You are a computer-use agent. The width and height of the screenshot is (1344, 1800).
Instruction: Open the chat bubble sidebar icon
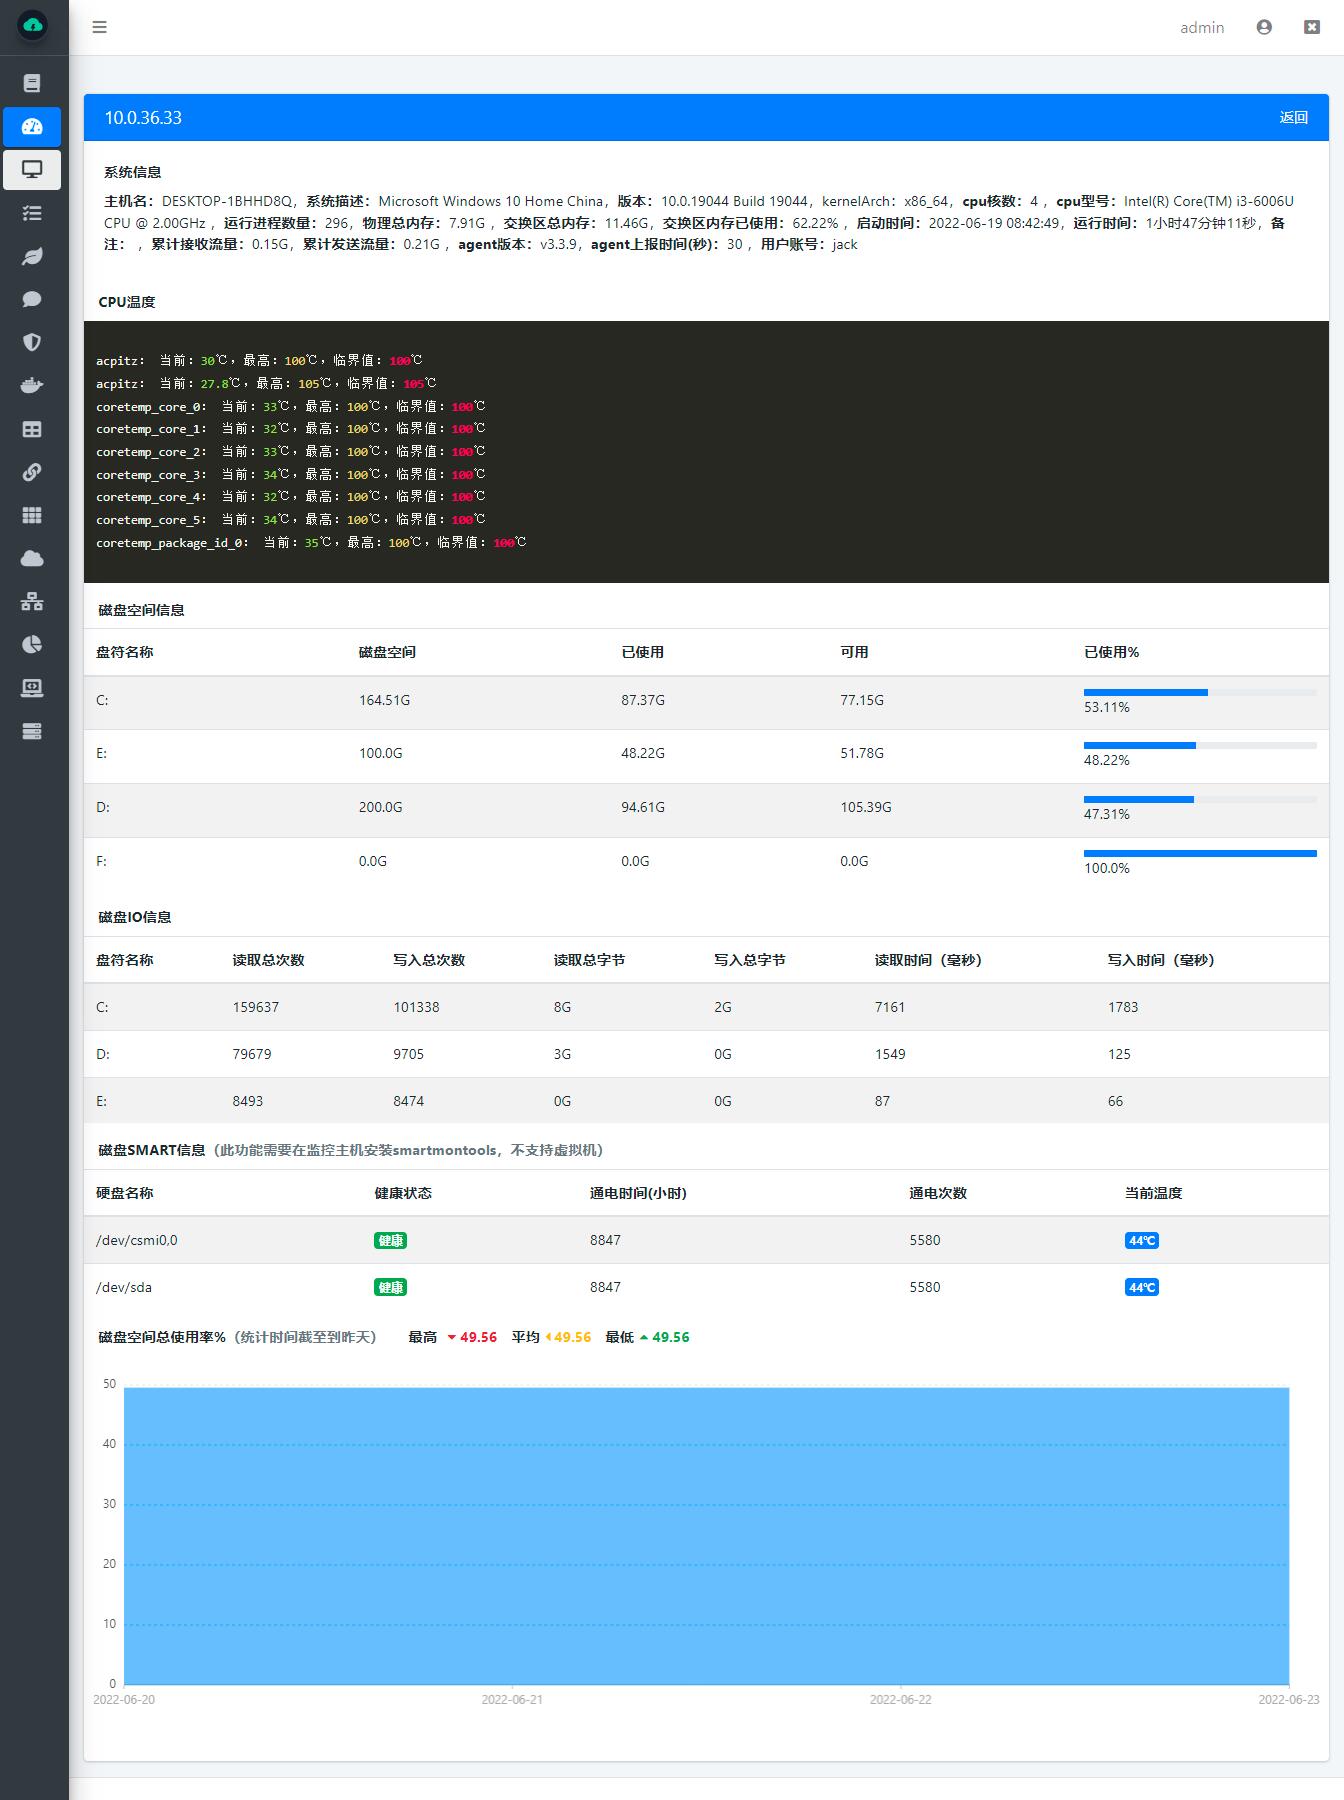(32, 299)
